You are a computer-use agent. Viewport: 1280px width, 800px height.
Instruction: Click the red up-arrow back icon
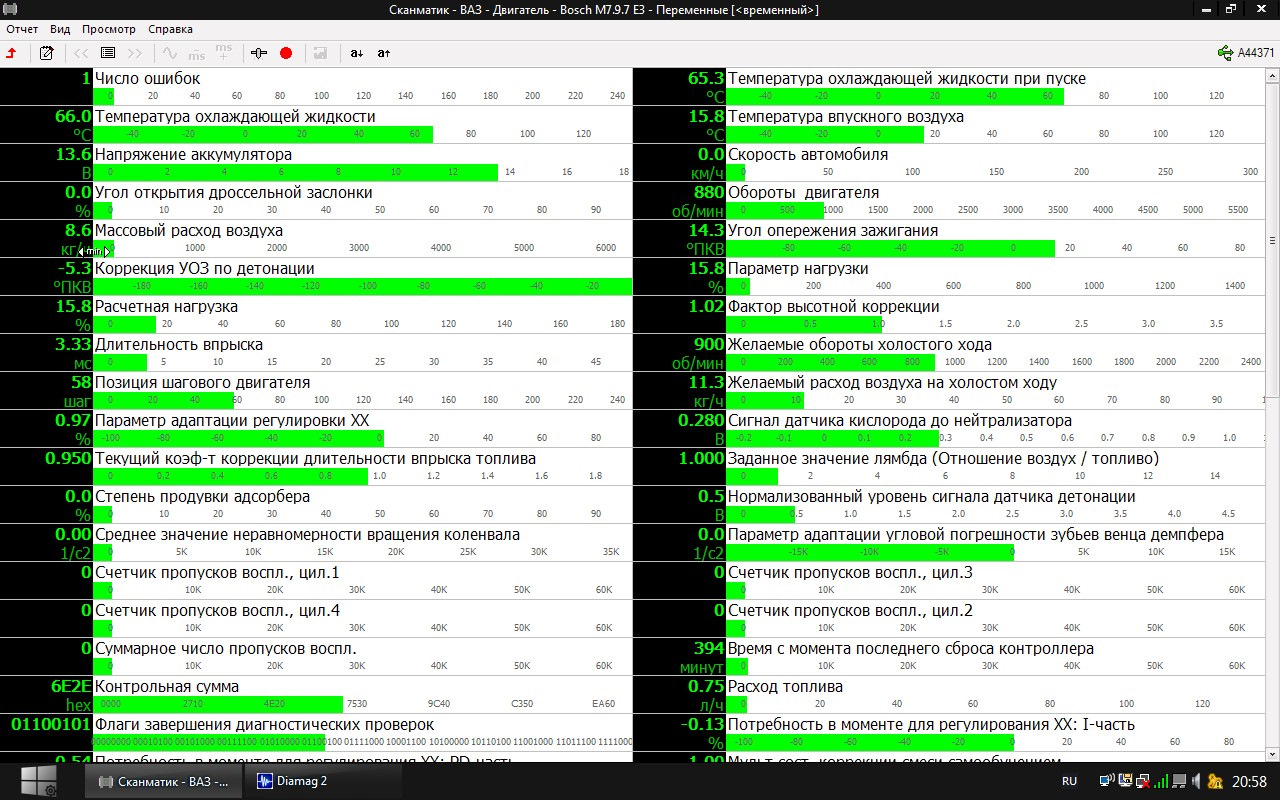pyautogui.click(x=12, y=53)
